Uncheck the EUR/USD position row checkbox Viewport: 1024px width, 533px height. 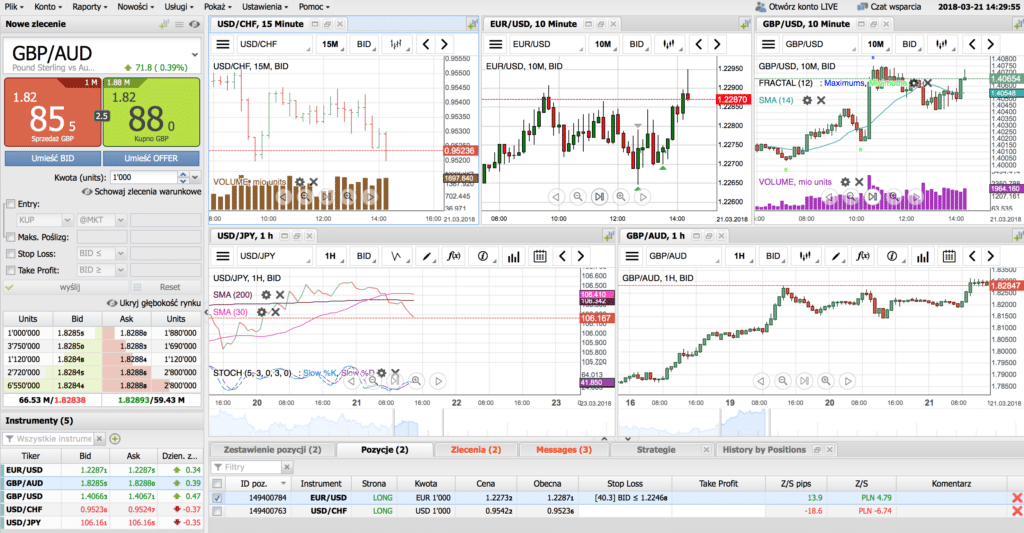pos(217,498)
